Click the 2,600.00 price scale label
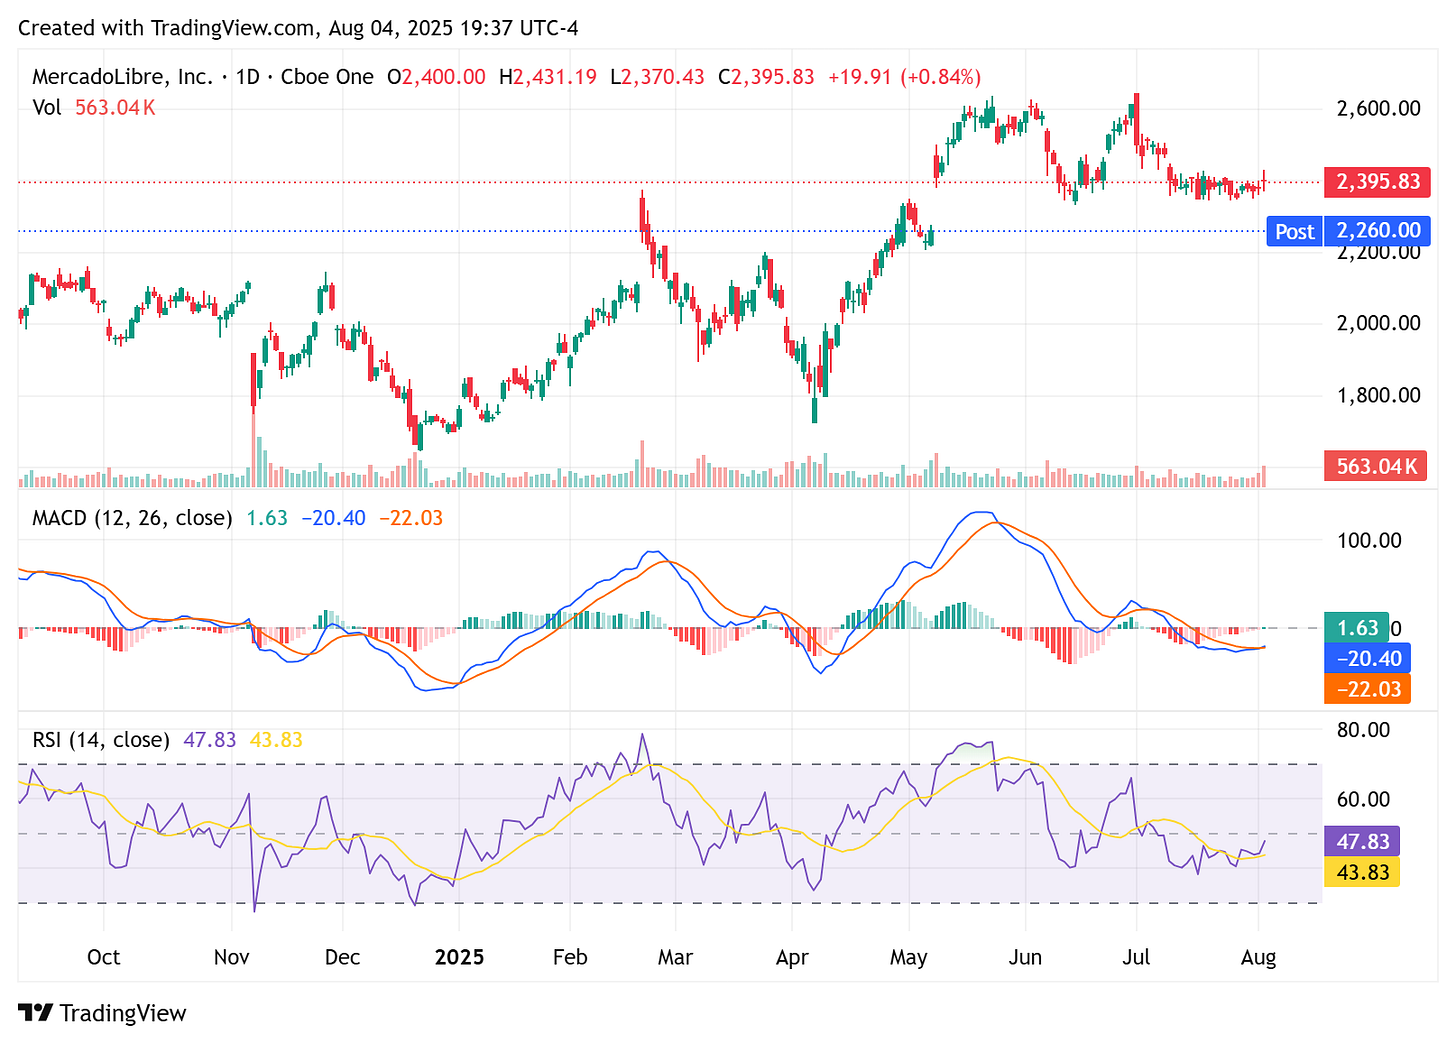The width and height of the screenshot is (1456, 1045). tap(1377, 108)
